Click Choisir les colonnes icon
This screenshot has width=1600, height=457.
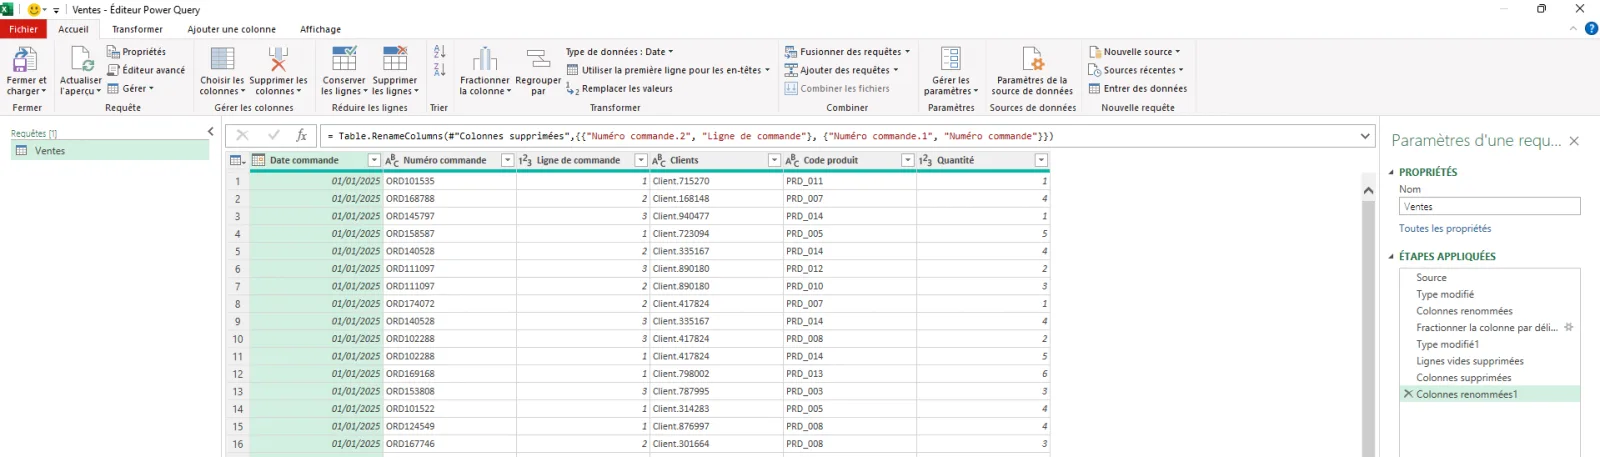(x=222, y=59)
